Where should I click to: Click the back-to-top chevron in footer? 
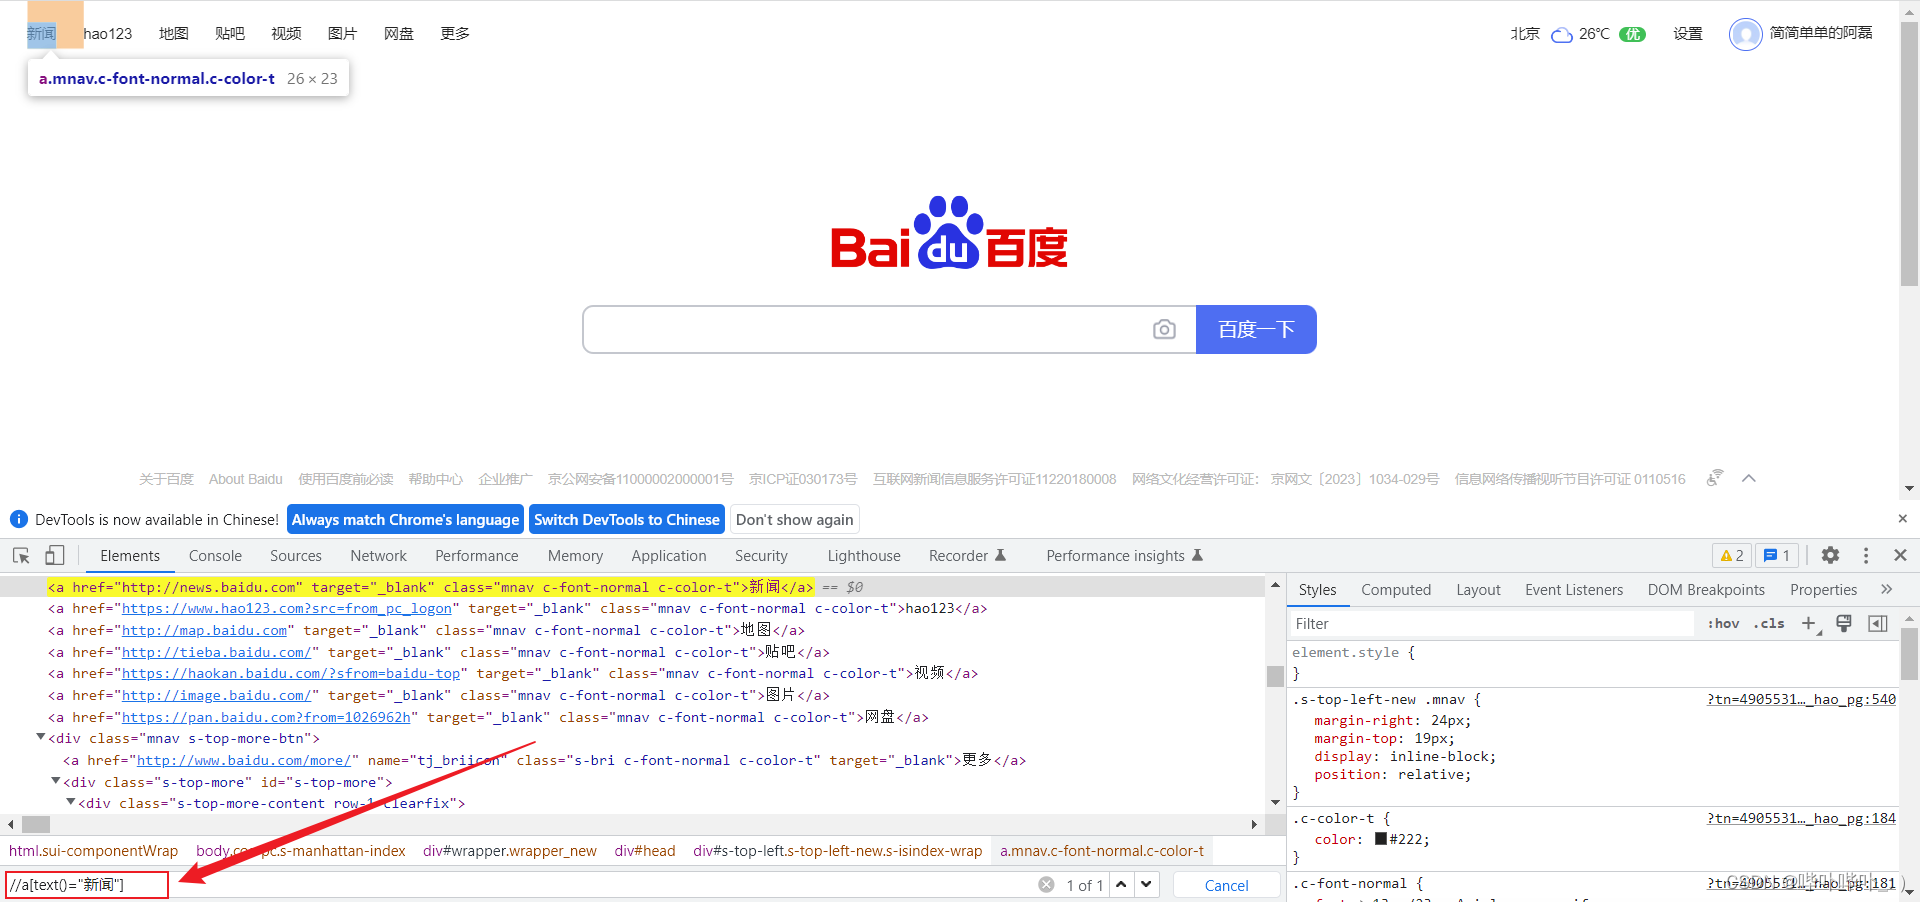coord(1749,479)
